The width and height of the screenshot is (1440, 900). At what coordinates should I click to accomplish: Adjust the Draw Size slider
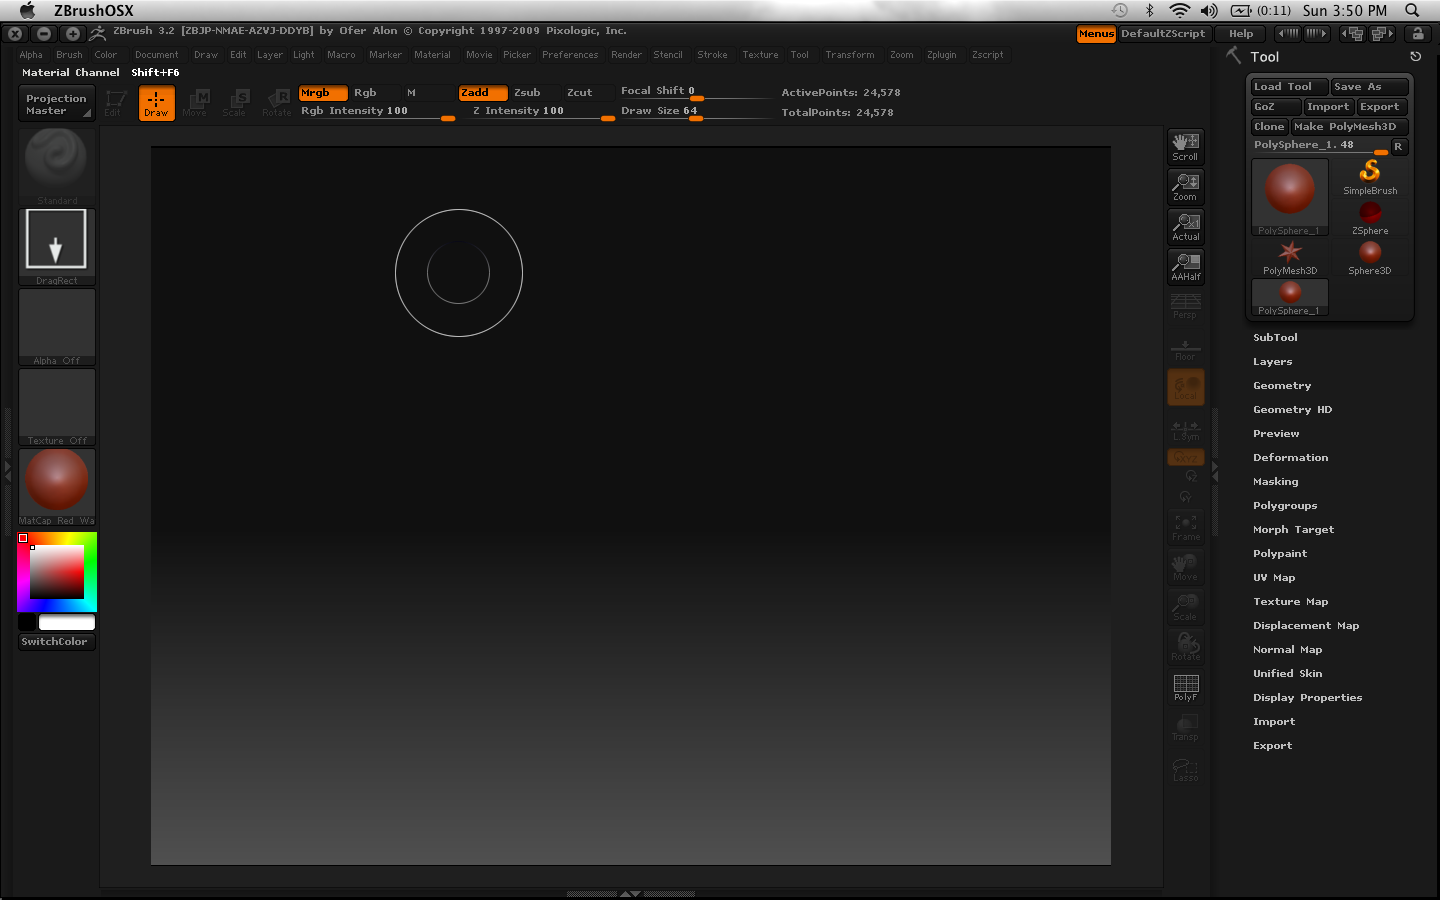(695, 111)
